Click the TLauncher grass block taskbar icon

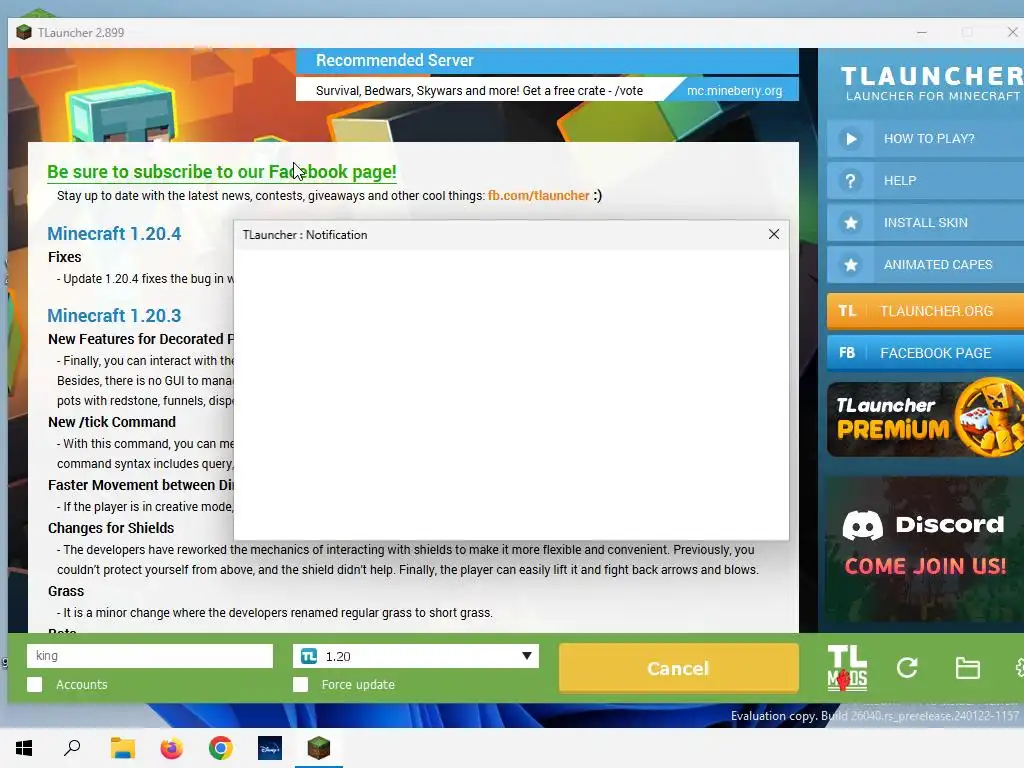(x=319, y=748)
